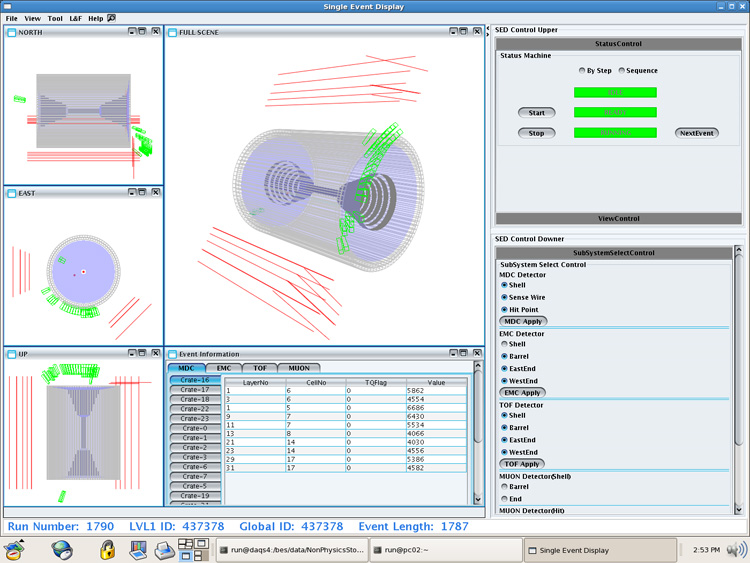Toggle MDC Detector Sense Wire option
750x563 pixels.
(x=504, y=297)
